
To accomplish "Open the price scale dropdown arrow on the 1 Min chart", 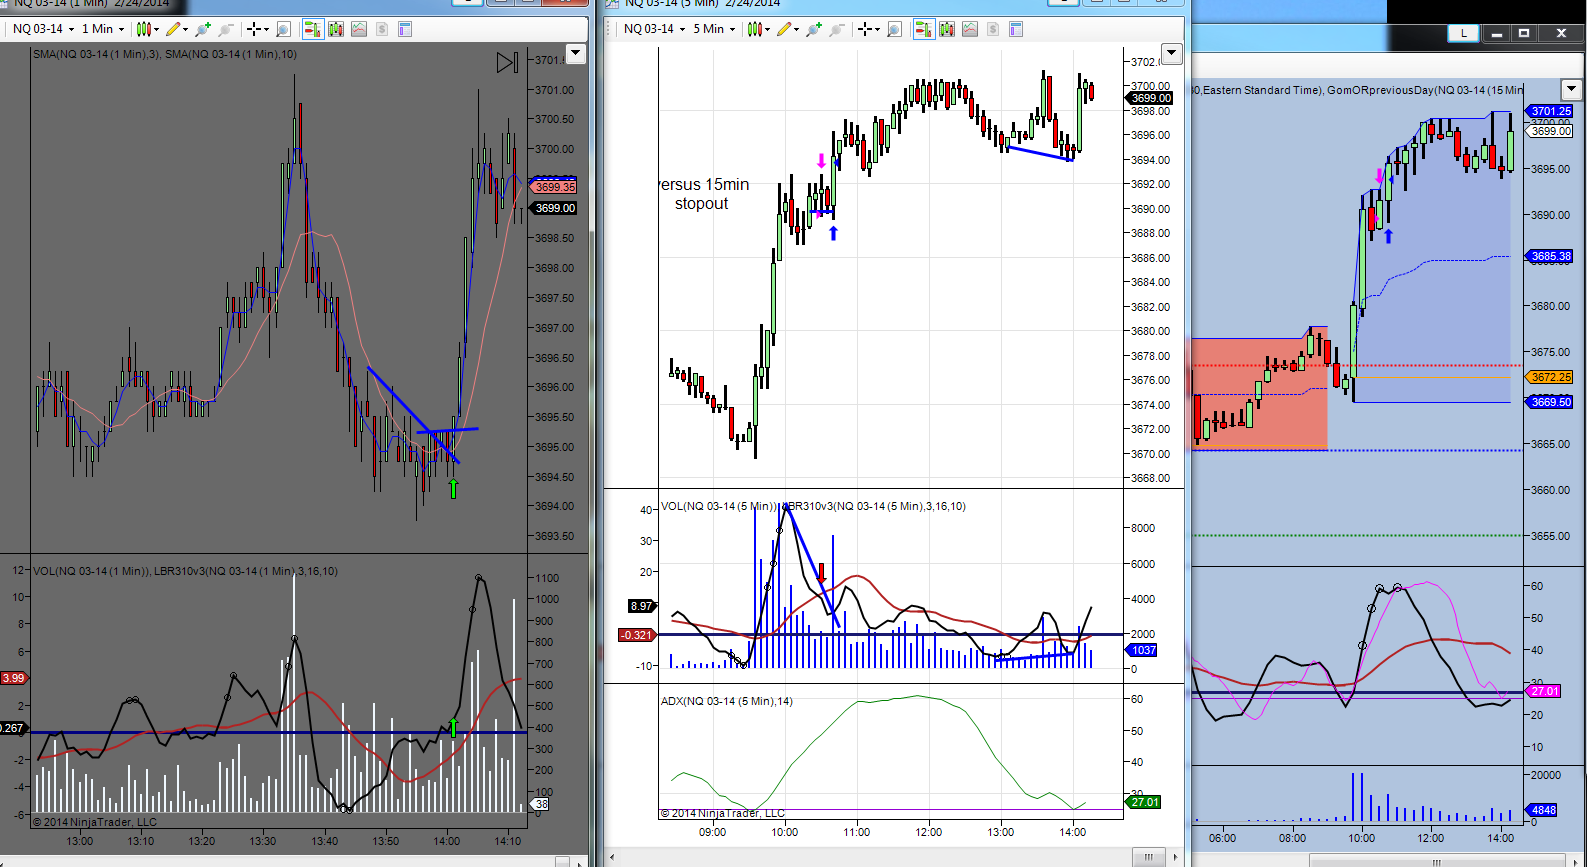I will 575,53.
